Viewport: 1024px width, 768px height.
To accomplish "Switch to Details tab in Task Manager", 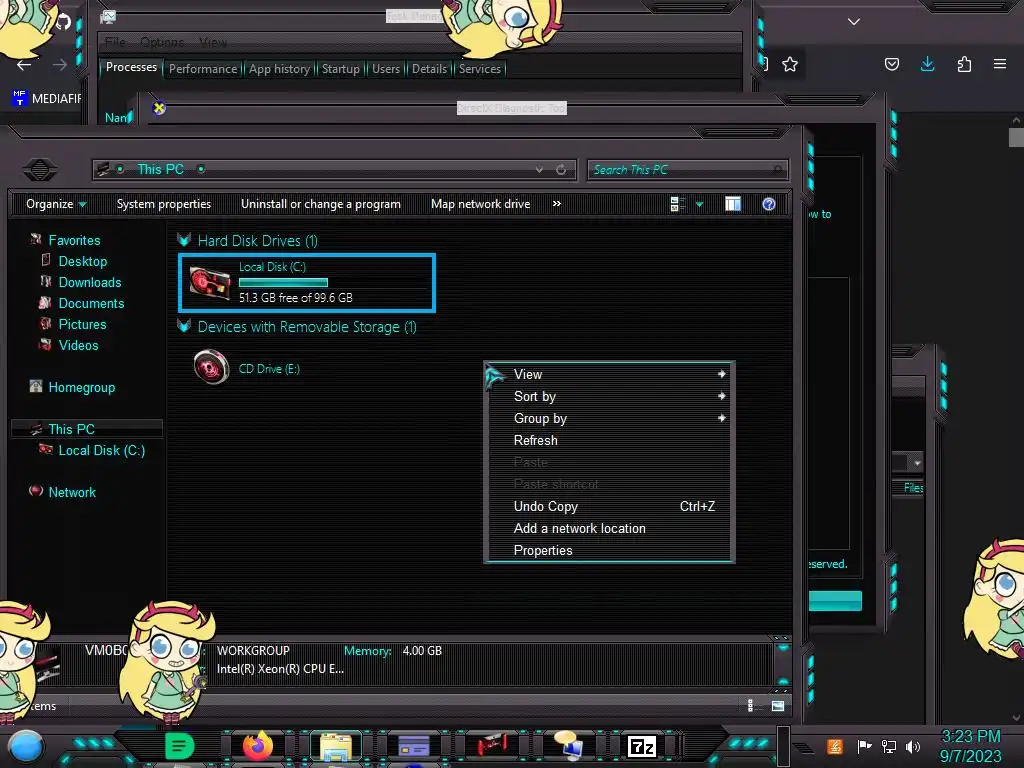I will pyautogui.click(x=429, y=69).
